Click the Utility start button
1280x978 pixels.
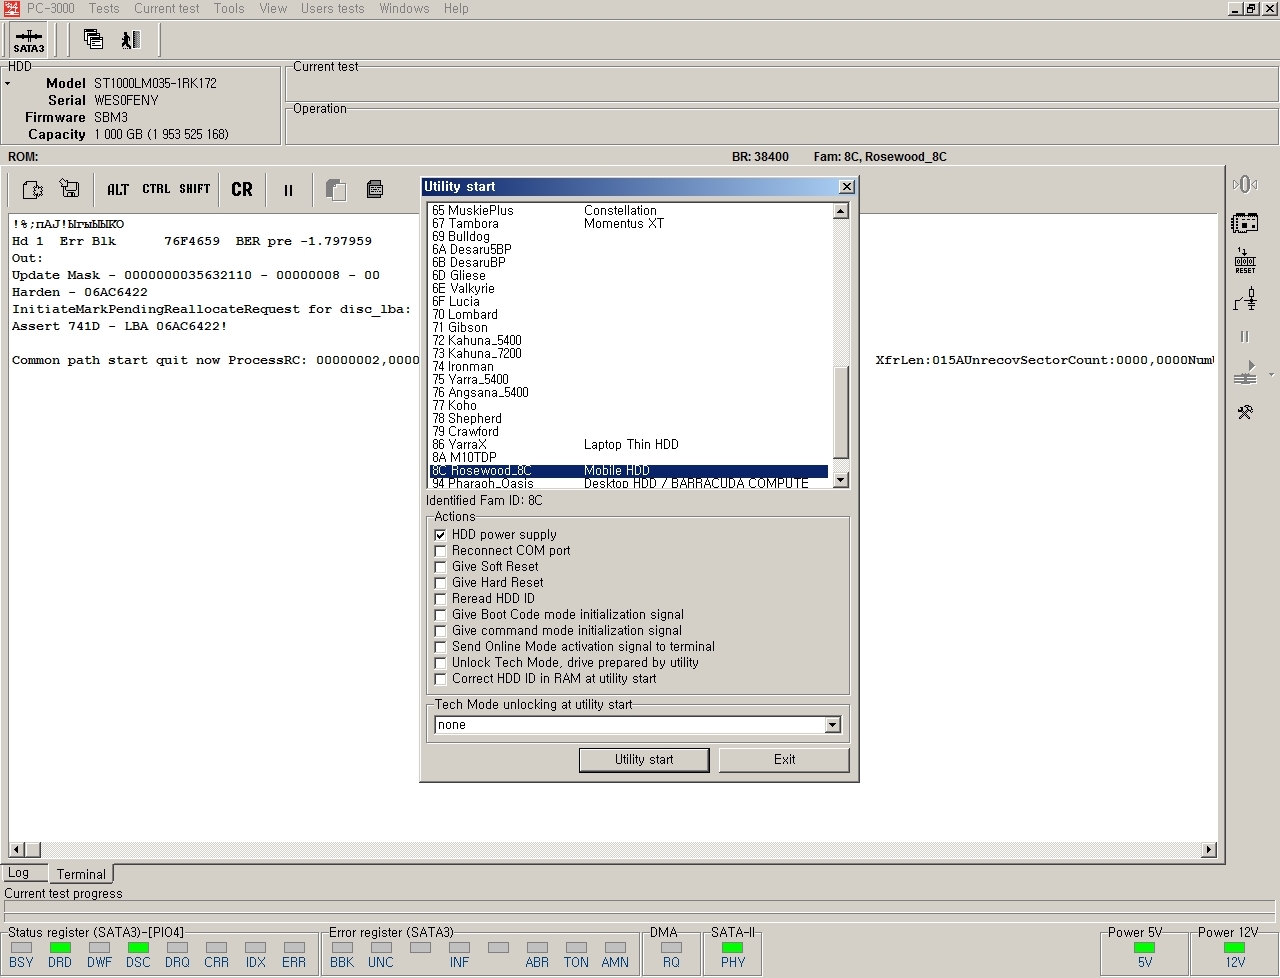click(644, 760)
